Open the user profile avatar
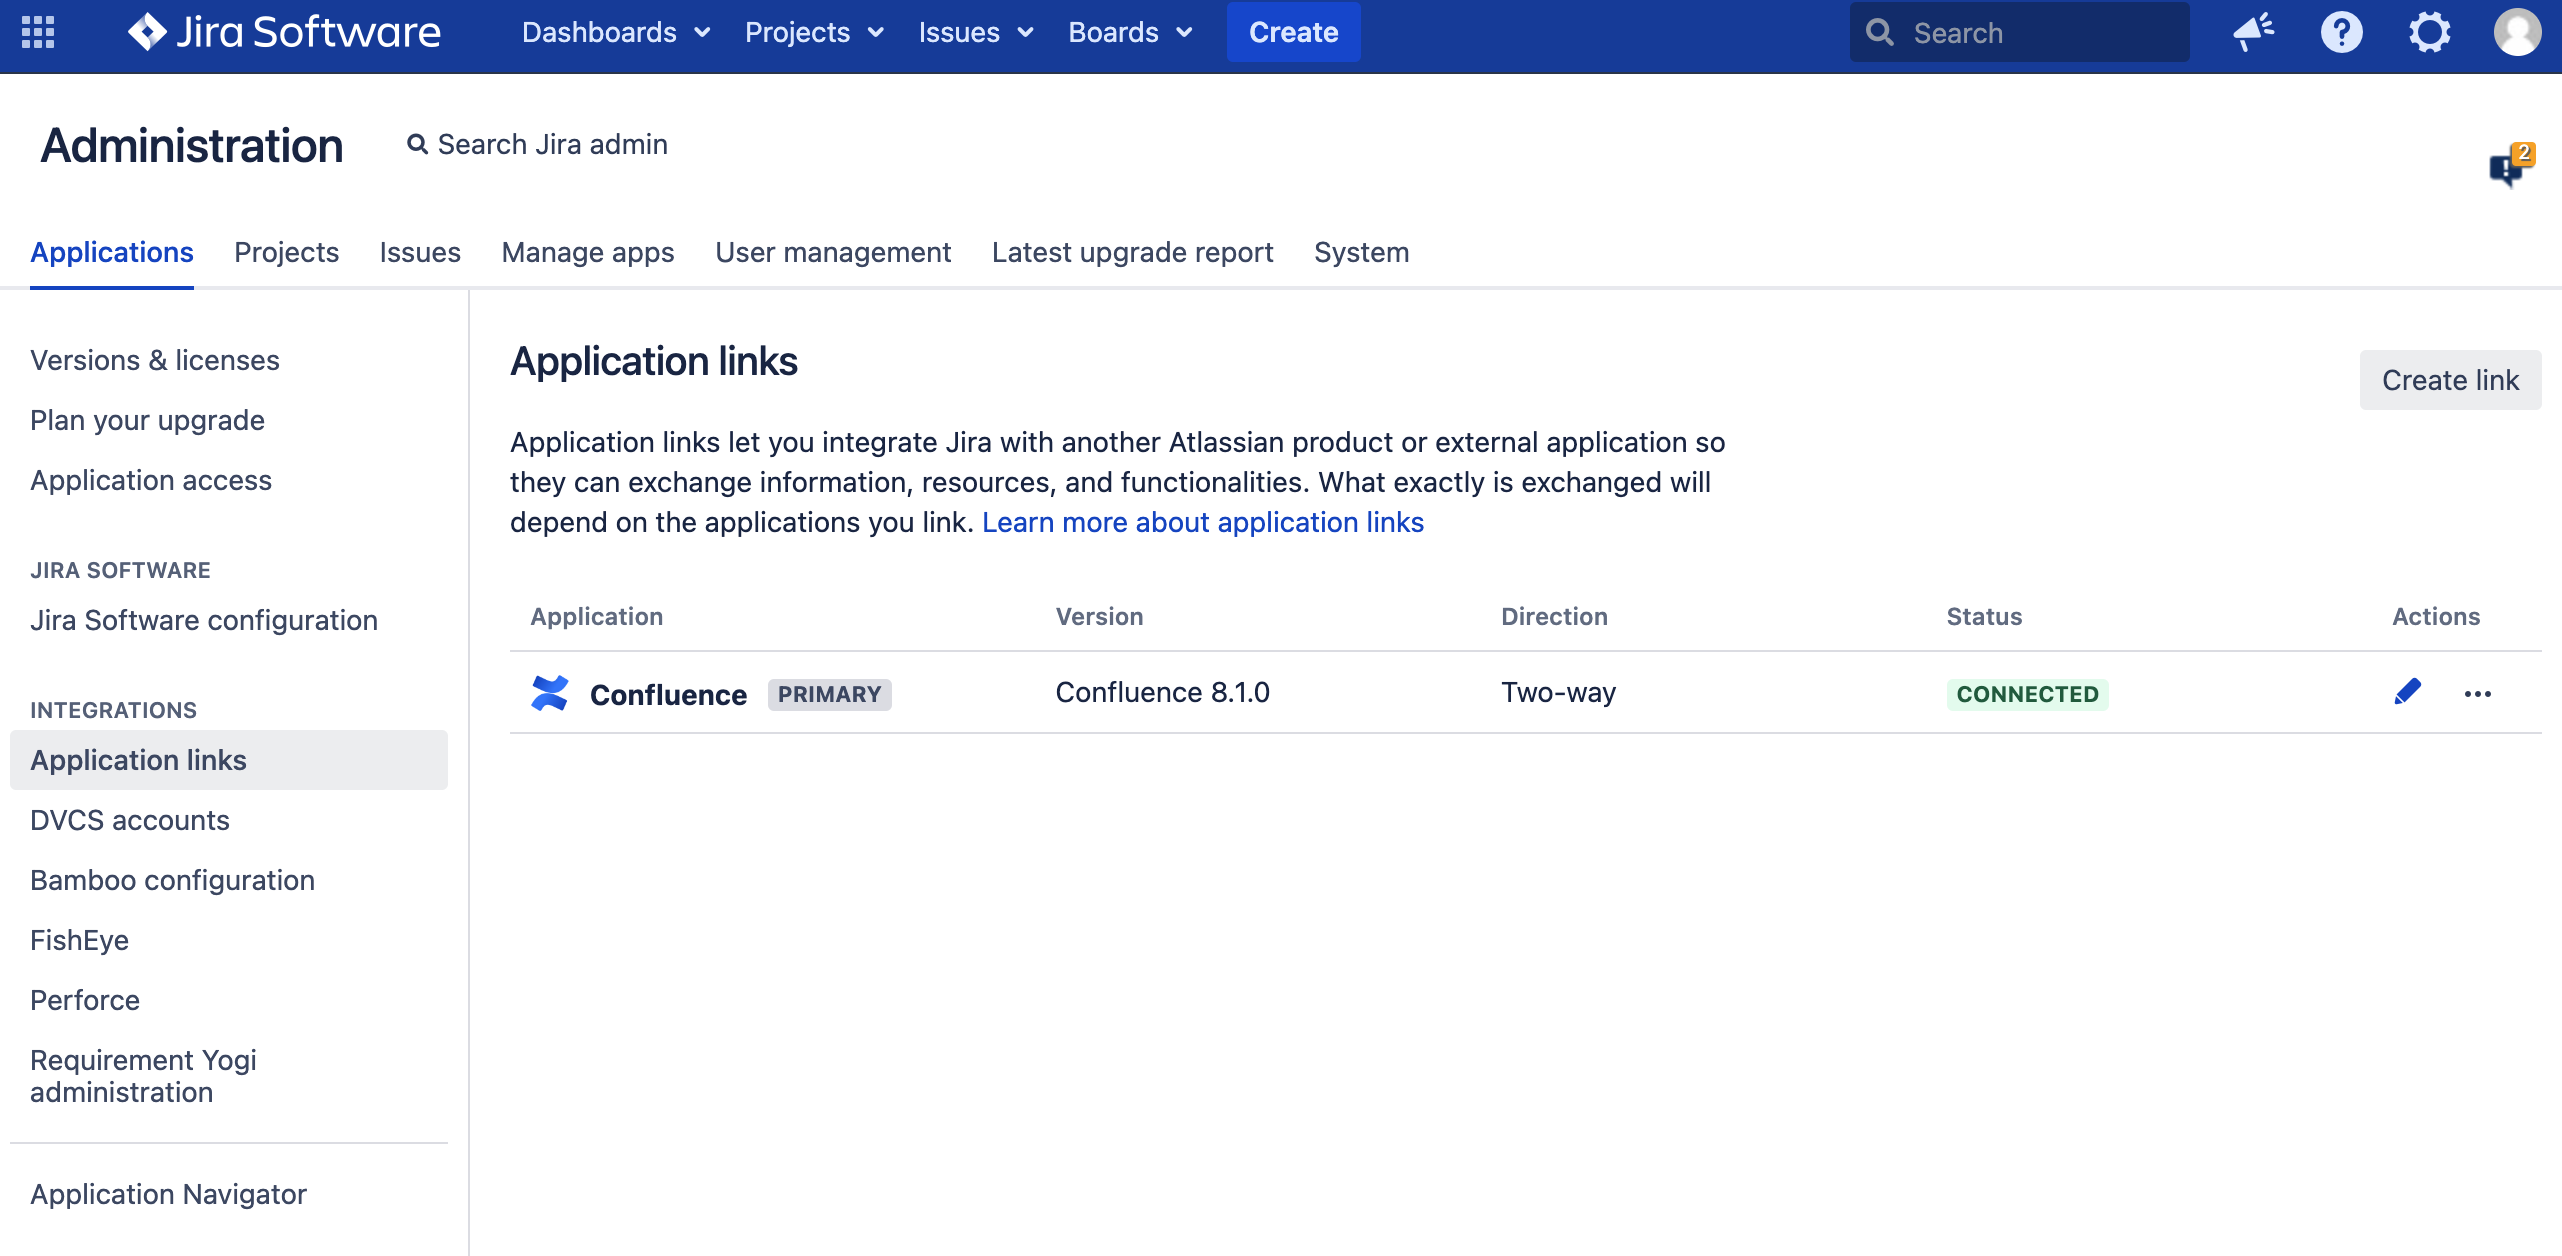Image resolution: width=2562 pixels, height=1256 pixels. [2517, 32]
